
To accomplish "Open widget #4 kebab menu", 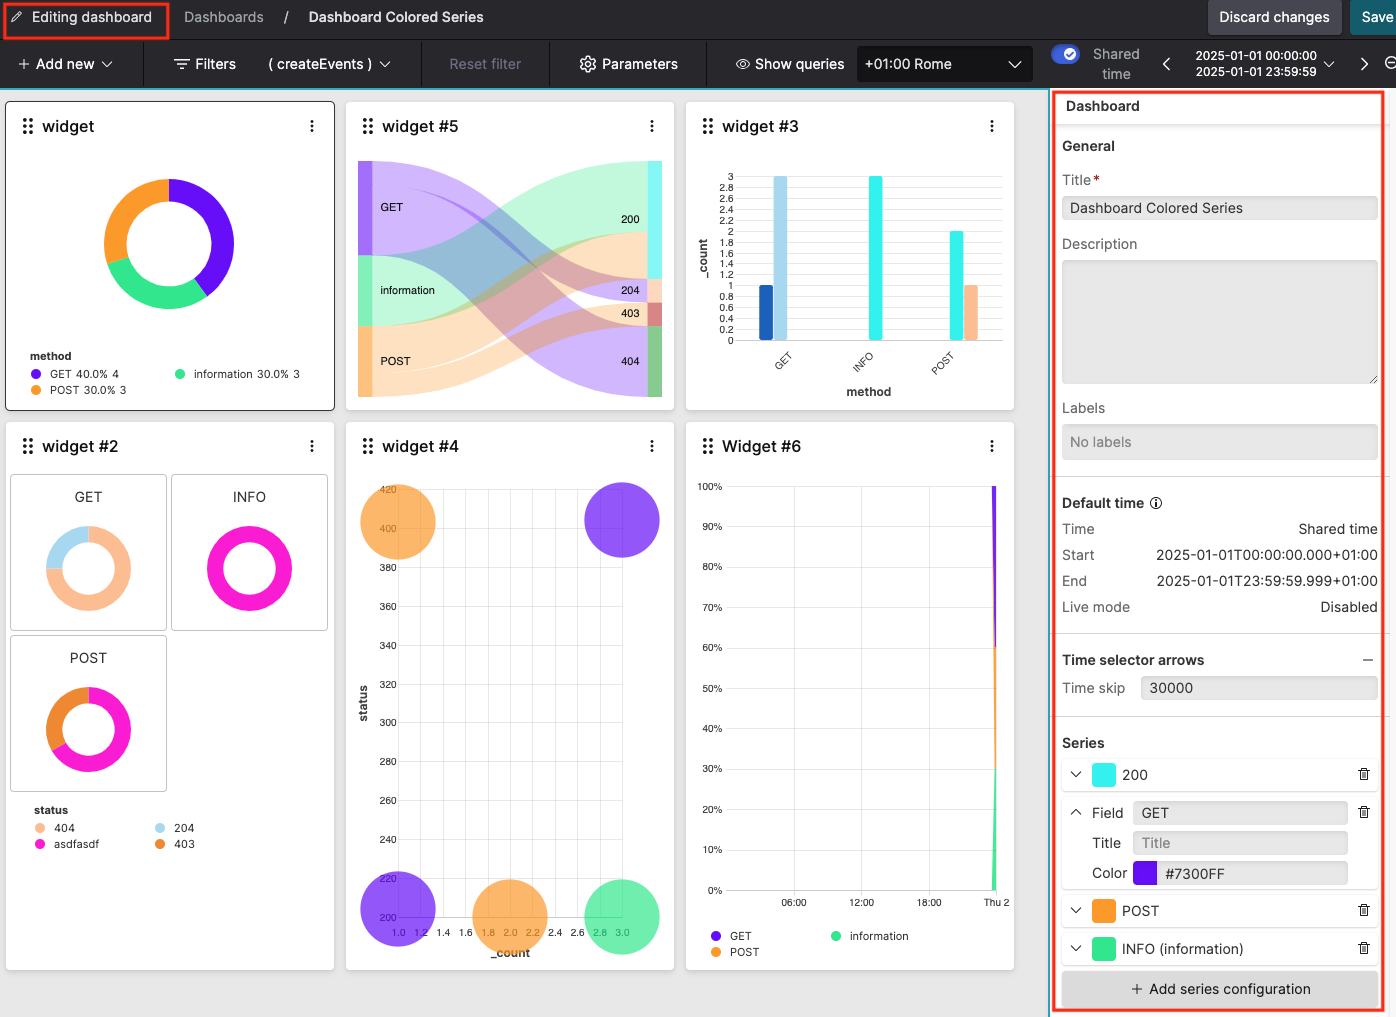I will (x=652, y=446).
